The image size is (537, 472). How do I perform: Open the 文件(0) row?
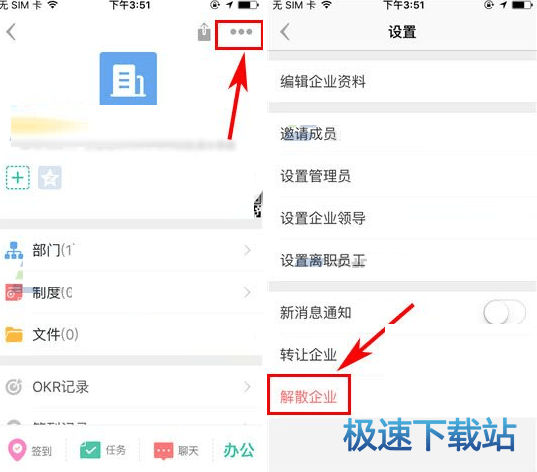pos(131,334)
